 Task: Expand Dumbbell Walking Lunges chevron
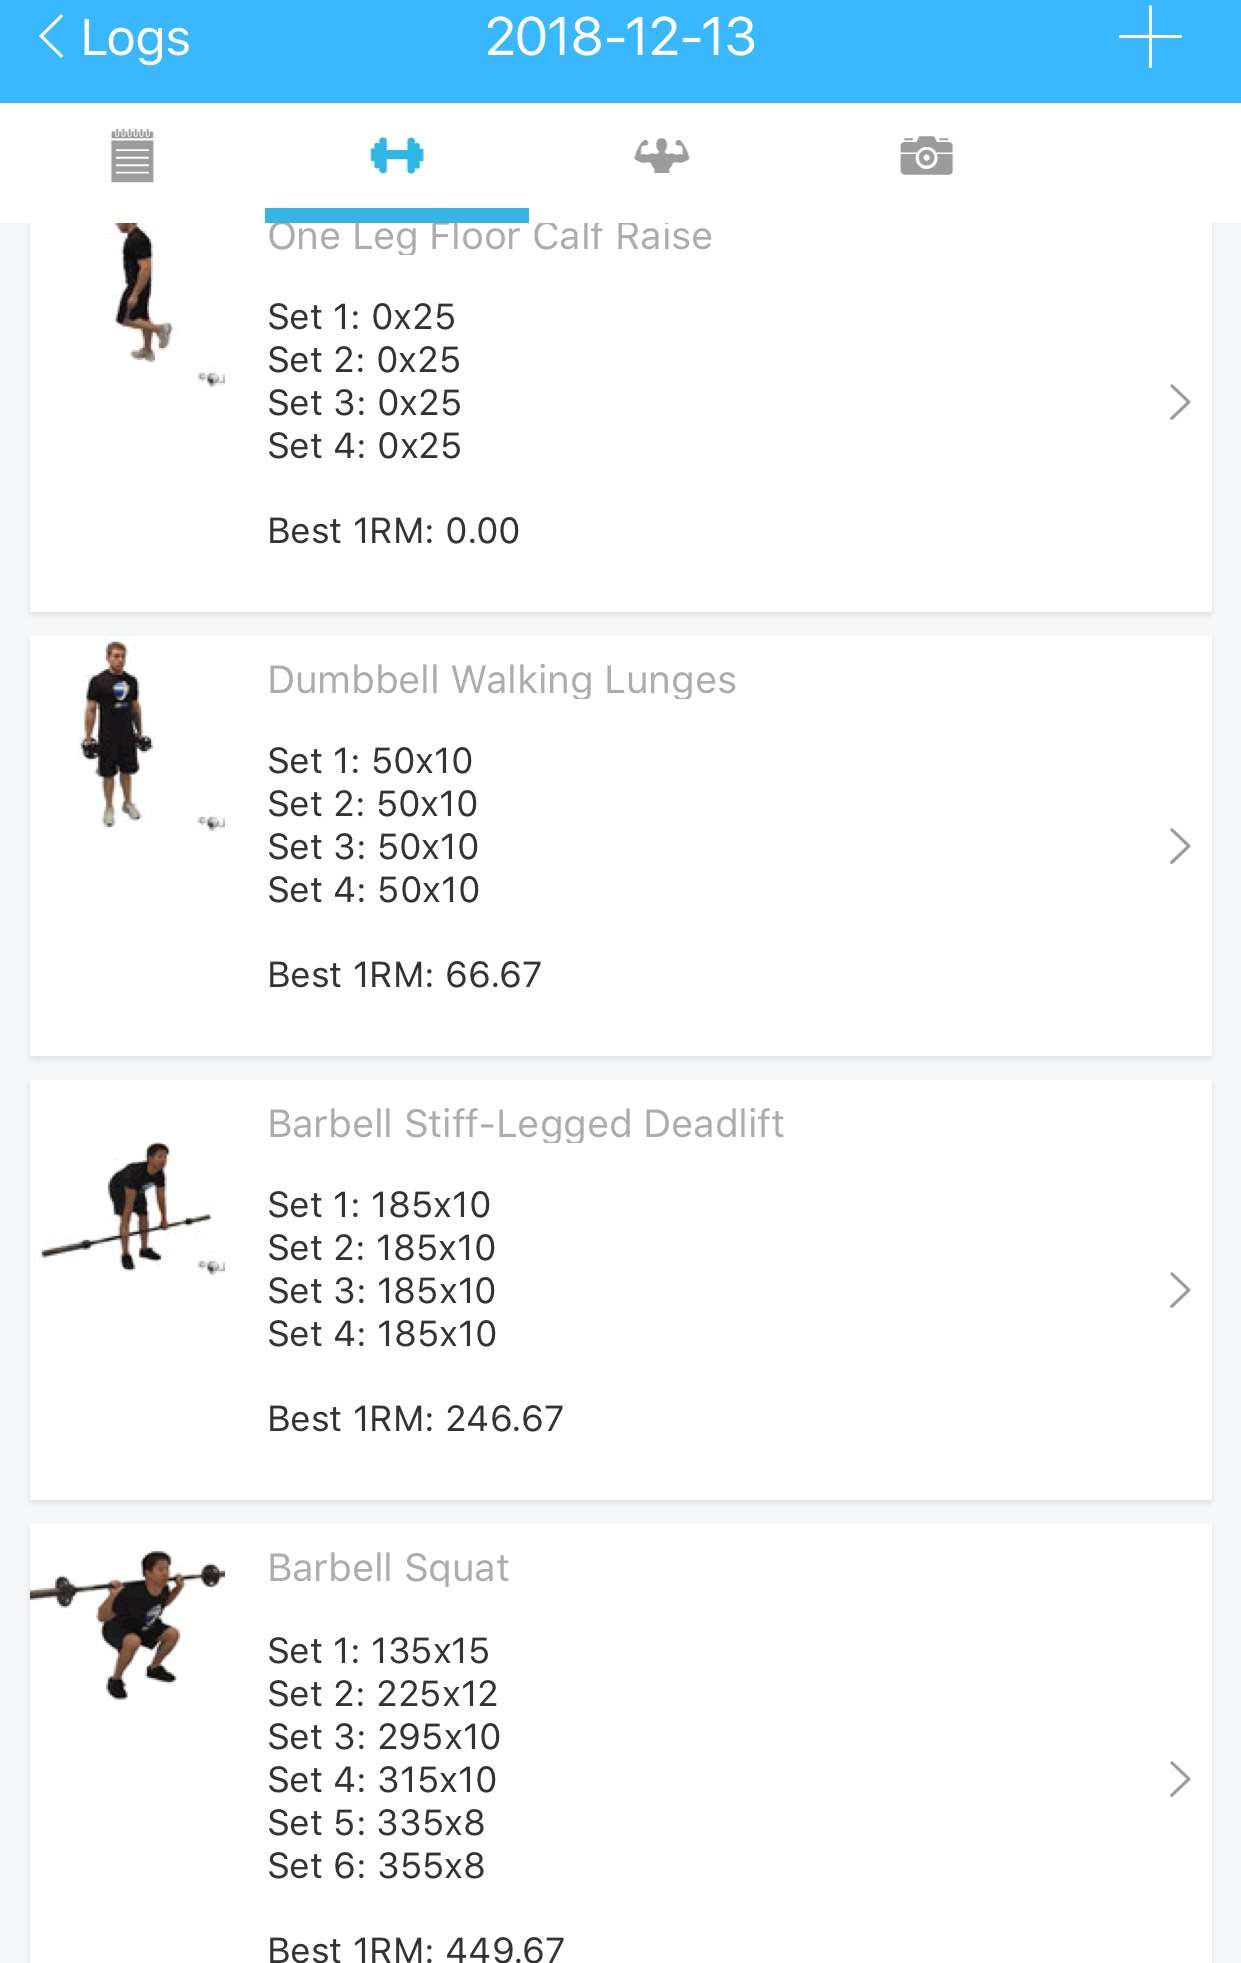click(x=1179, y=846)
